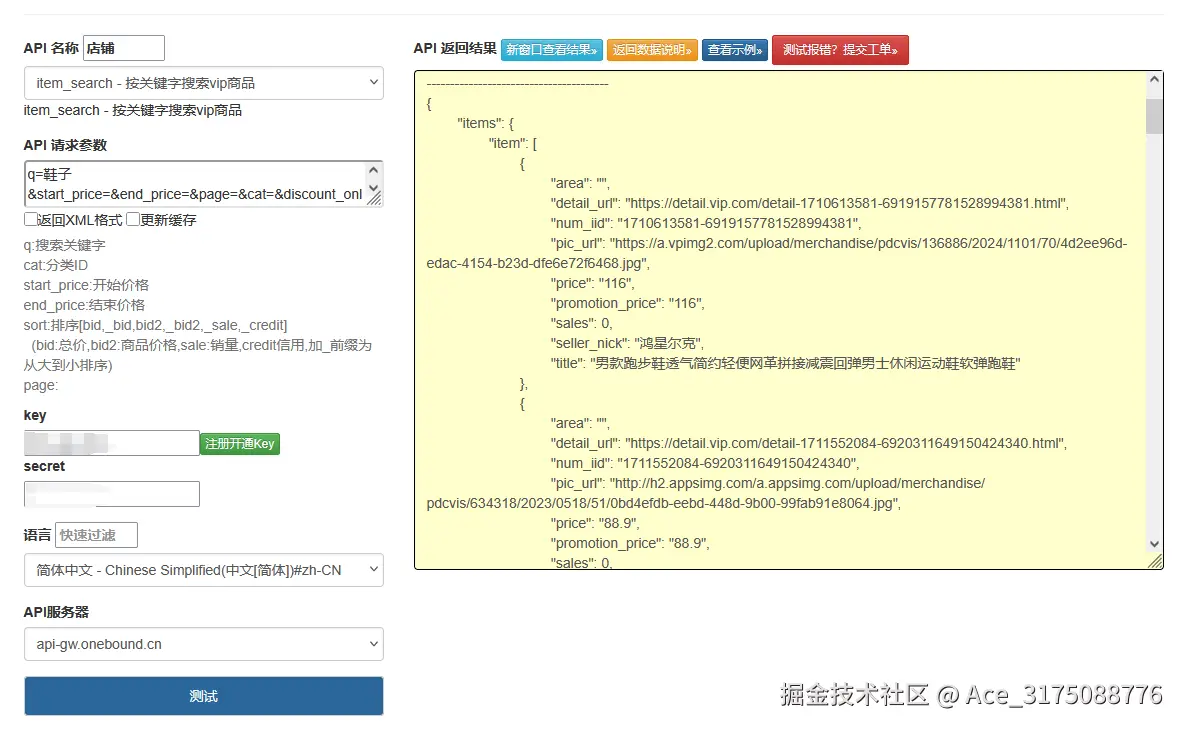The image size is (1184, 730).
Task: Click the request textarea resize handle
Action: [374, 199]
